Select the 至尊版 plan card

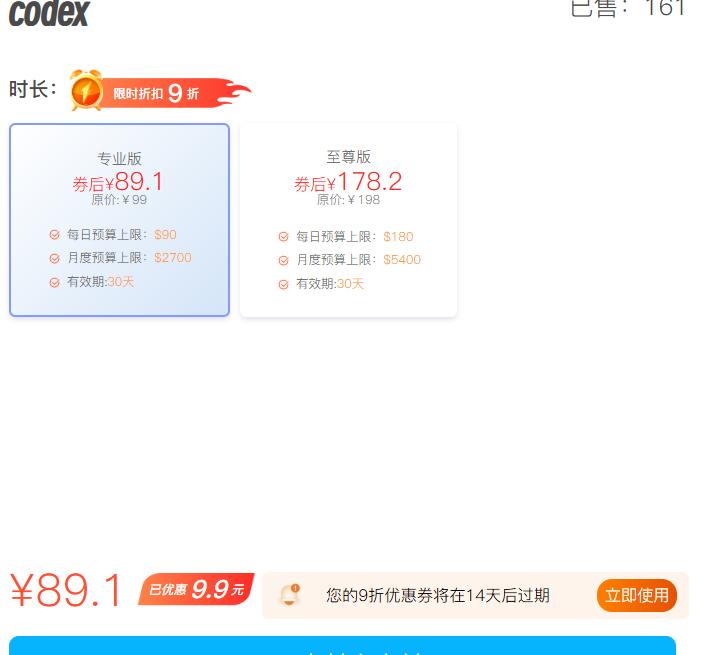click(349, 220)
